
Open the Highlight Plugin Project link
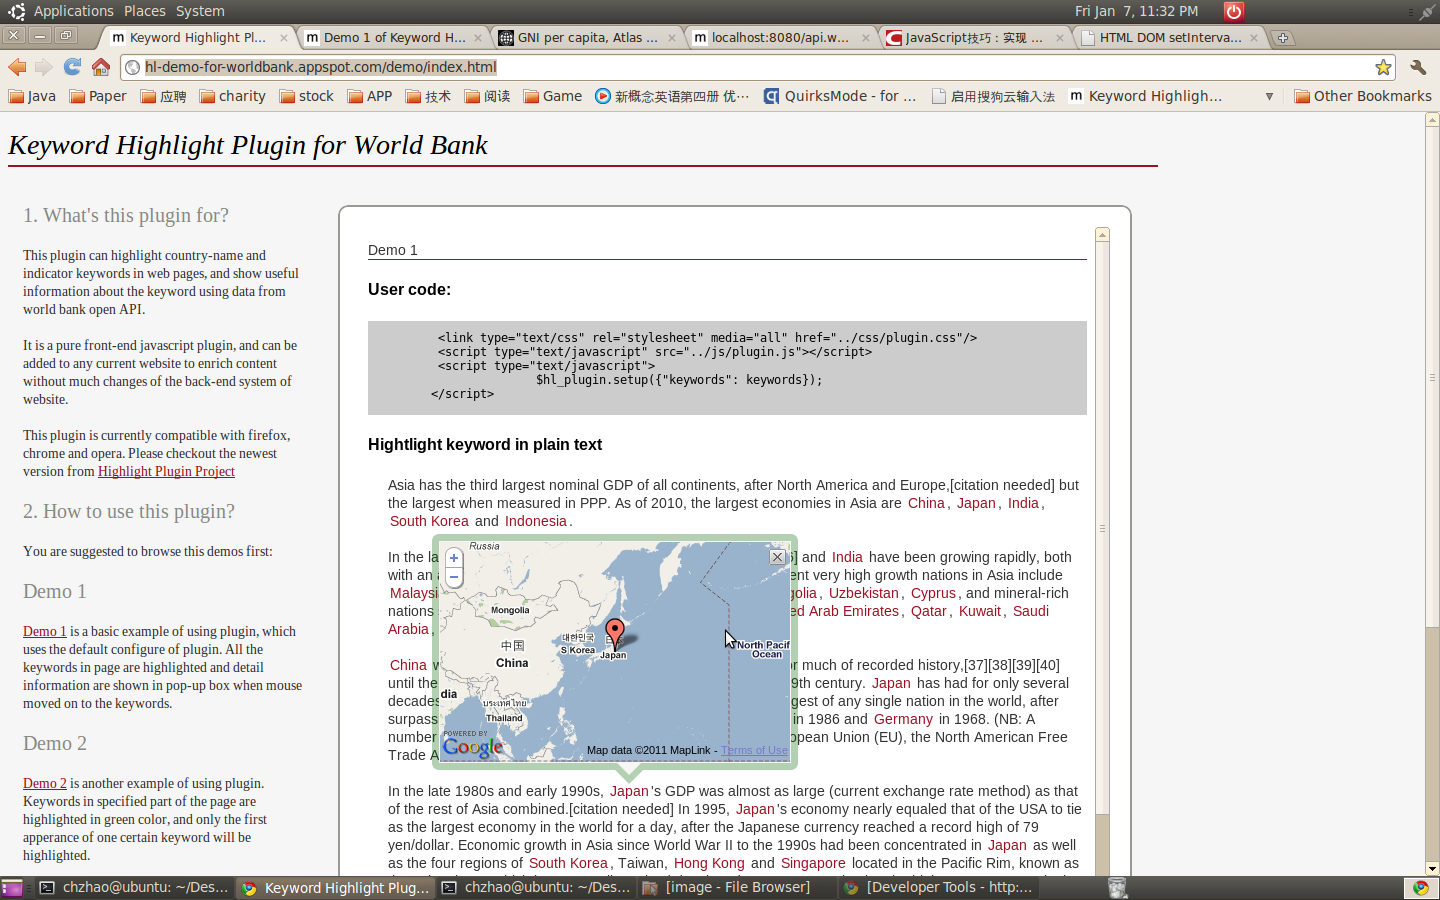pyautogui.click(x=166, y=471)
